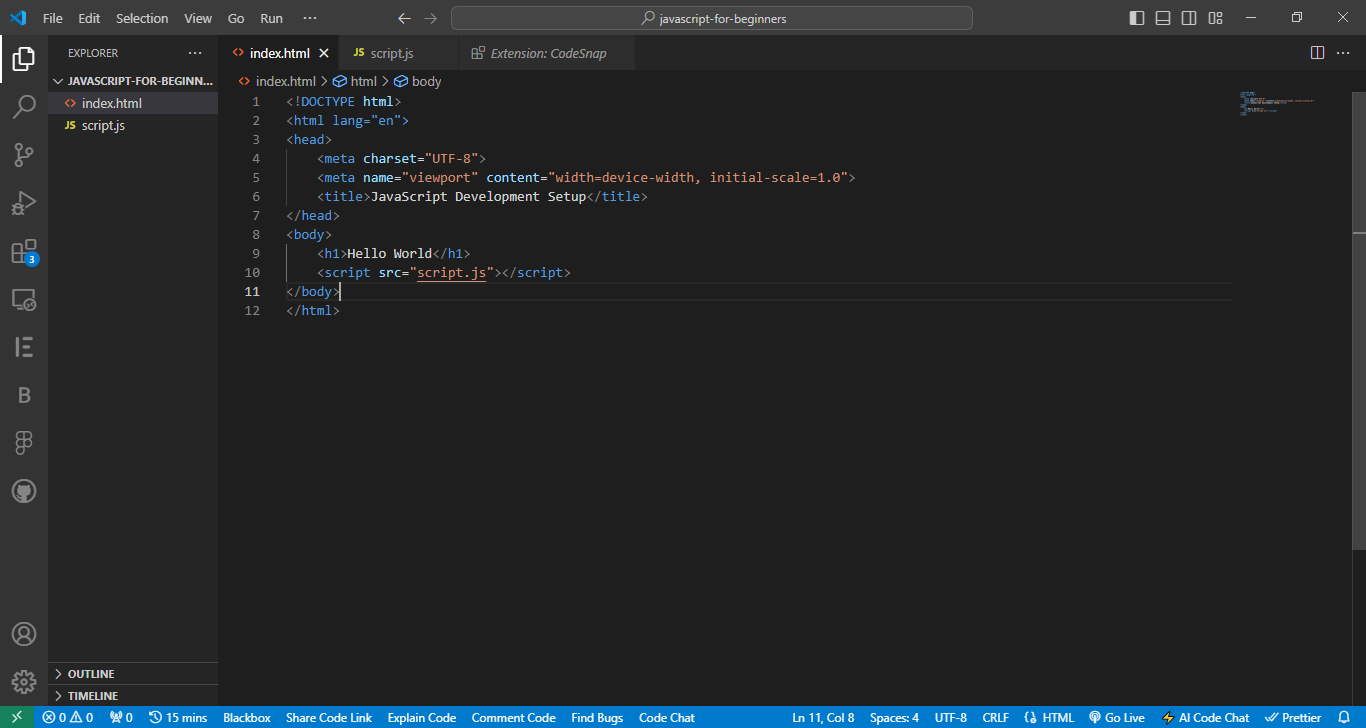Viewport: 1366px width, 728px height.
Task: Toggle the primary side bar
Action: pos(1137,18)
